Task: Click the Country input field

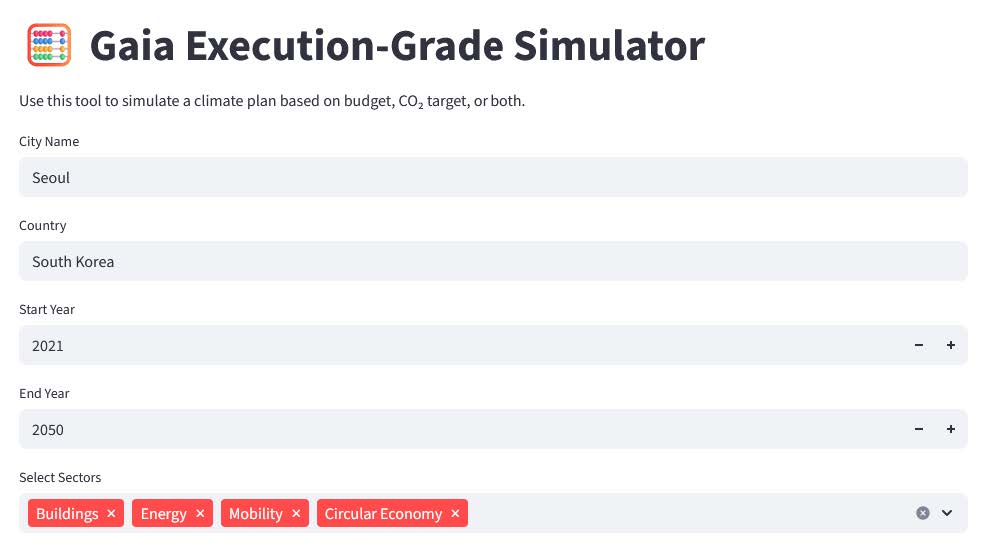Action: pyautogui.click(x=492, y=261)
